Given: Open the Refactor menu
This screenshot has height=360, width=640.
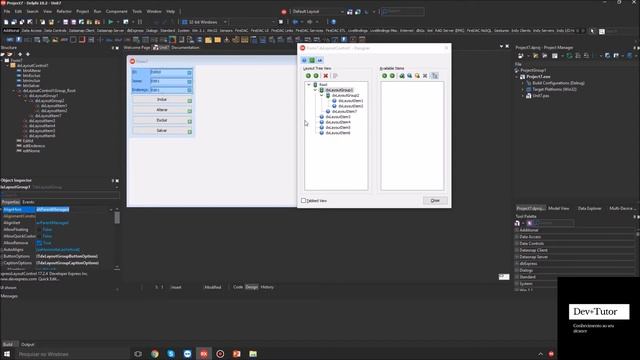Looking at the screenshot, I should point(64,11).
